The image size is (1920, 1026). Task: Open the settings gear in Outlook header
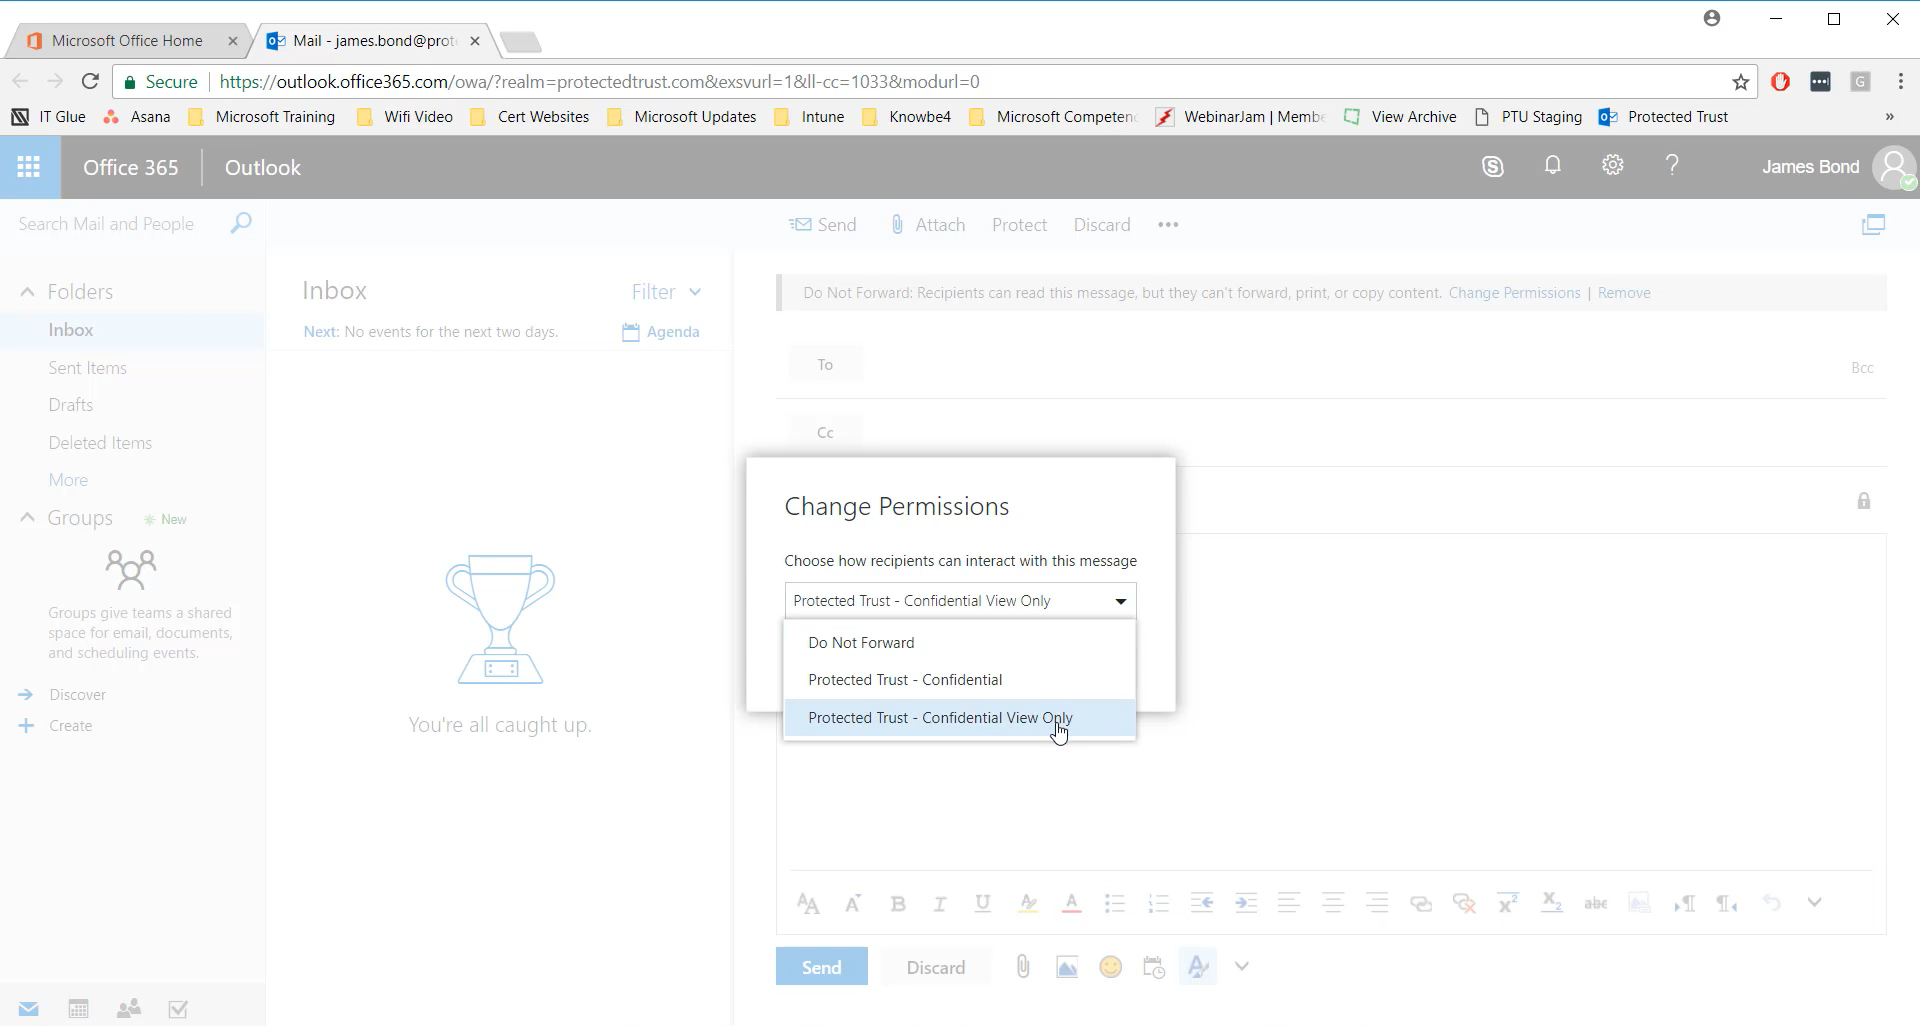(1612, 166)
